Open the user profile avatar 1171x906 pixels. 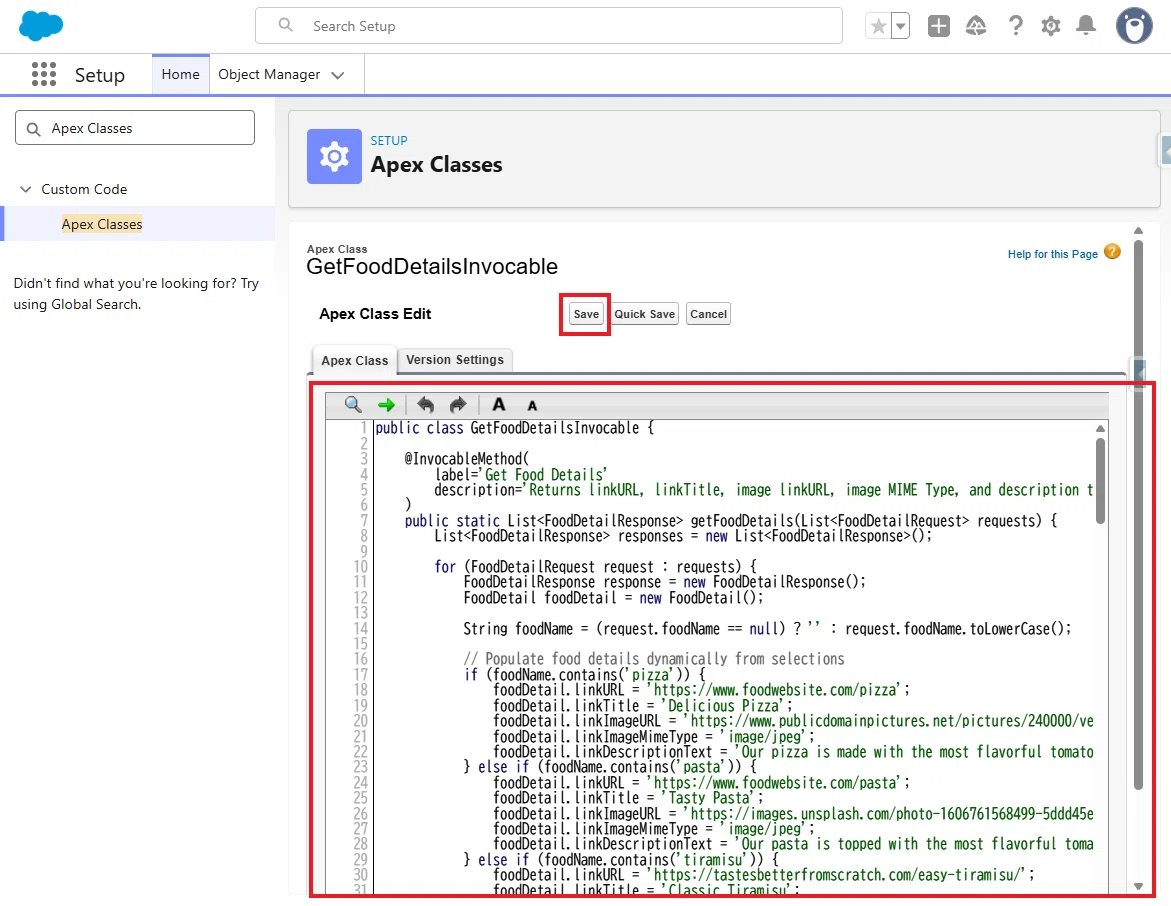1134,26
